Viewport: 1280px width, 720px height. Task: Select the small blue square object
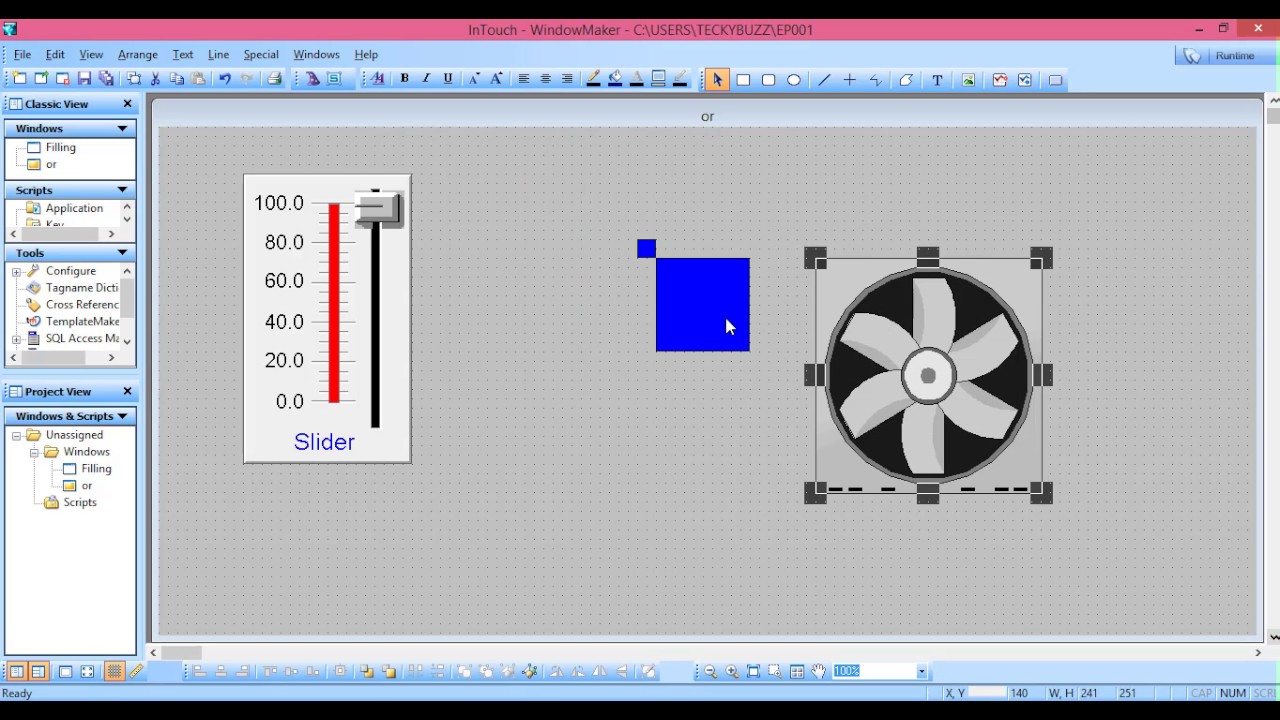[x=646, y=248]
